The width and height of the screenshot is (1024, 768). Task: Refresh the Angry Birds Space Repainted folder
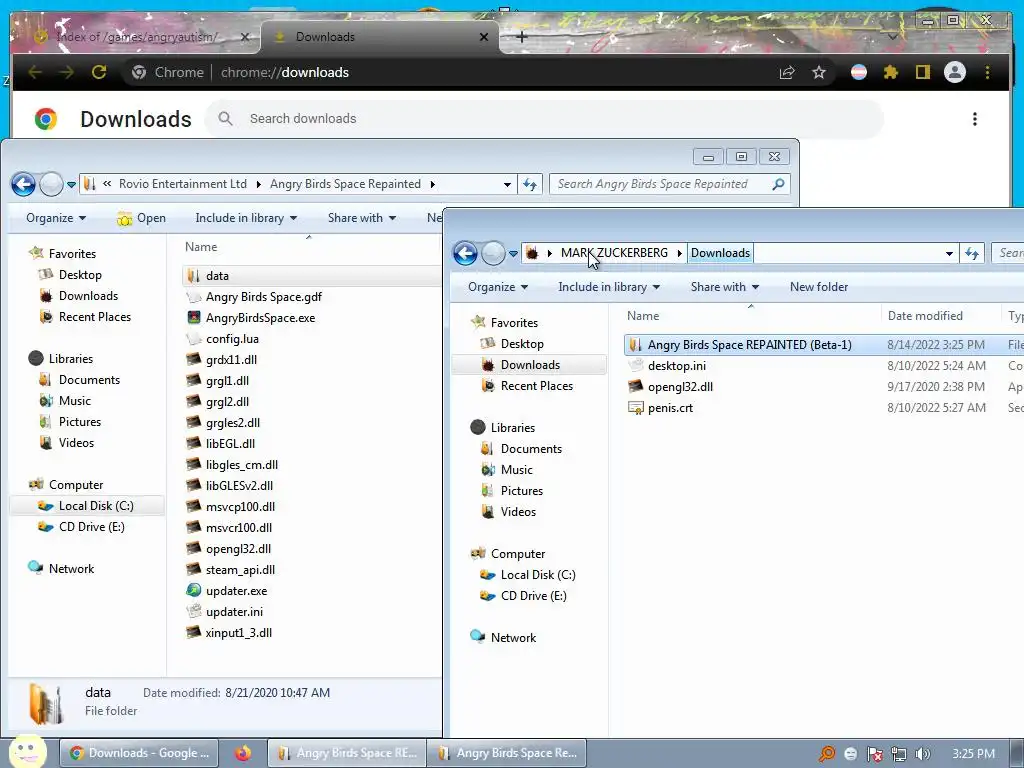click(x=530, y=184)
